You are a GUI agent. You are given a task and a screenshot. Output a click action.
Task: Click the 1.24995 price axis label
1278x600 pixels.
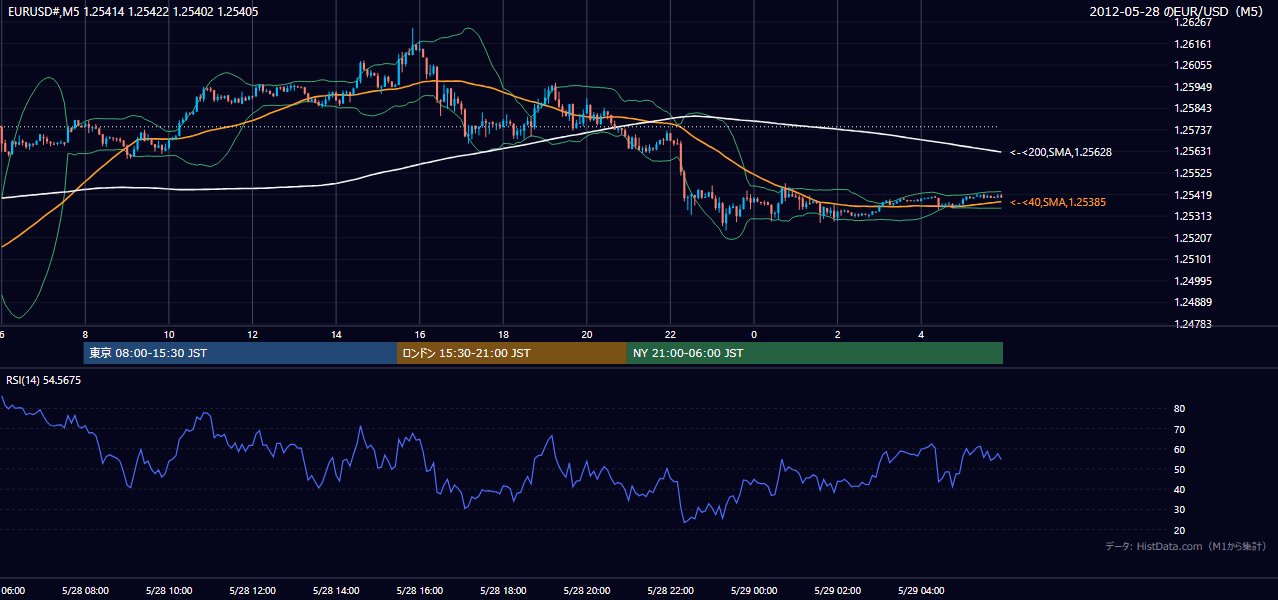pyautogui.click(x=1193, y=281)
